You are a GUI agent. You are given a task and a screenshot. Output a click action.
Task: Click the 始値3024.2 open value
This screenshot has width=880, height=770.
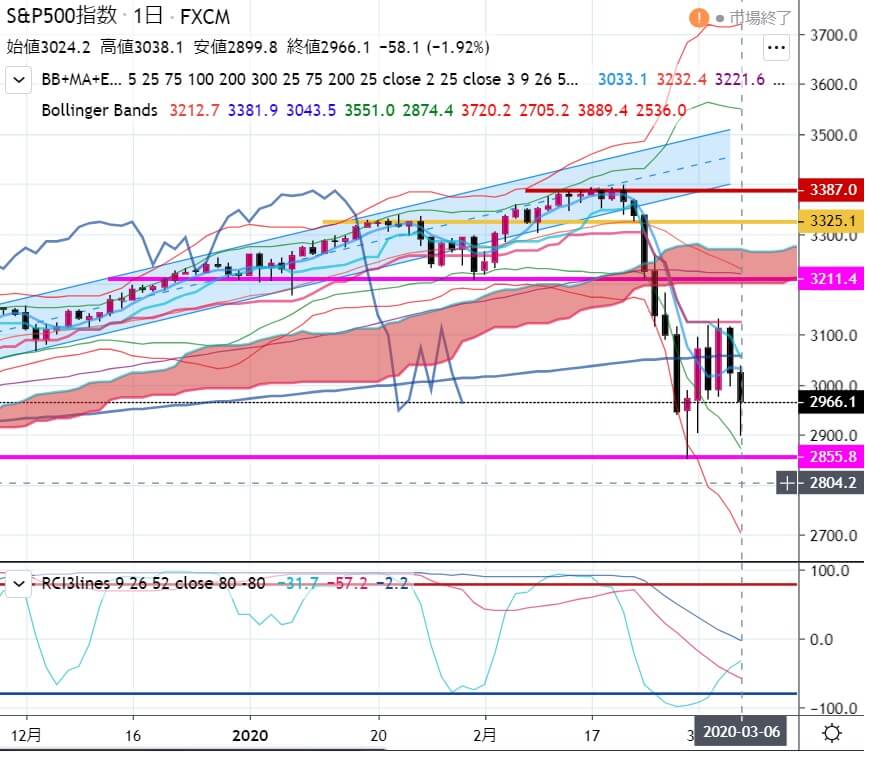pyautogui.click(x=48, y=47)
